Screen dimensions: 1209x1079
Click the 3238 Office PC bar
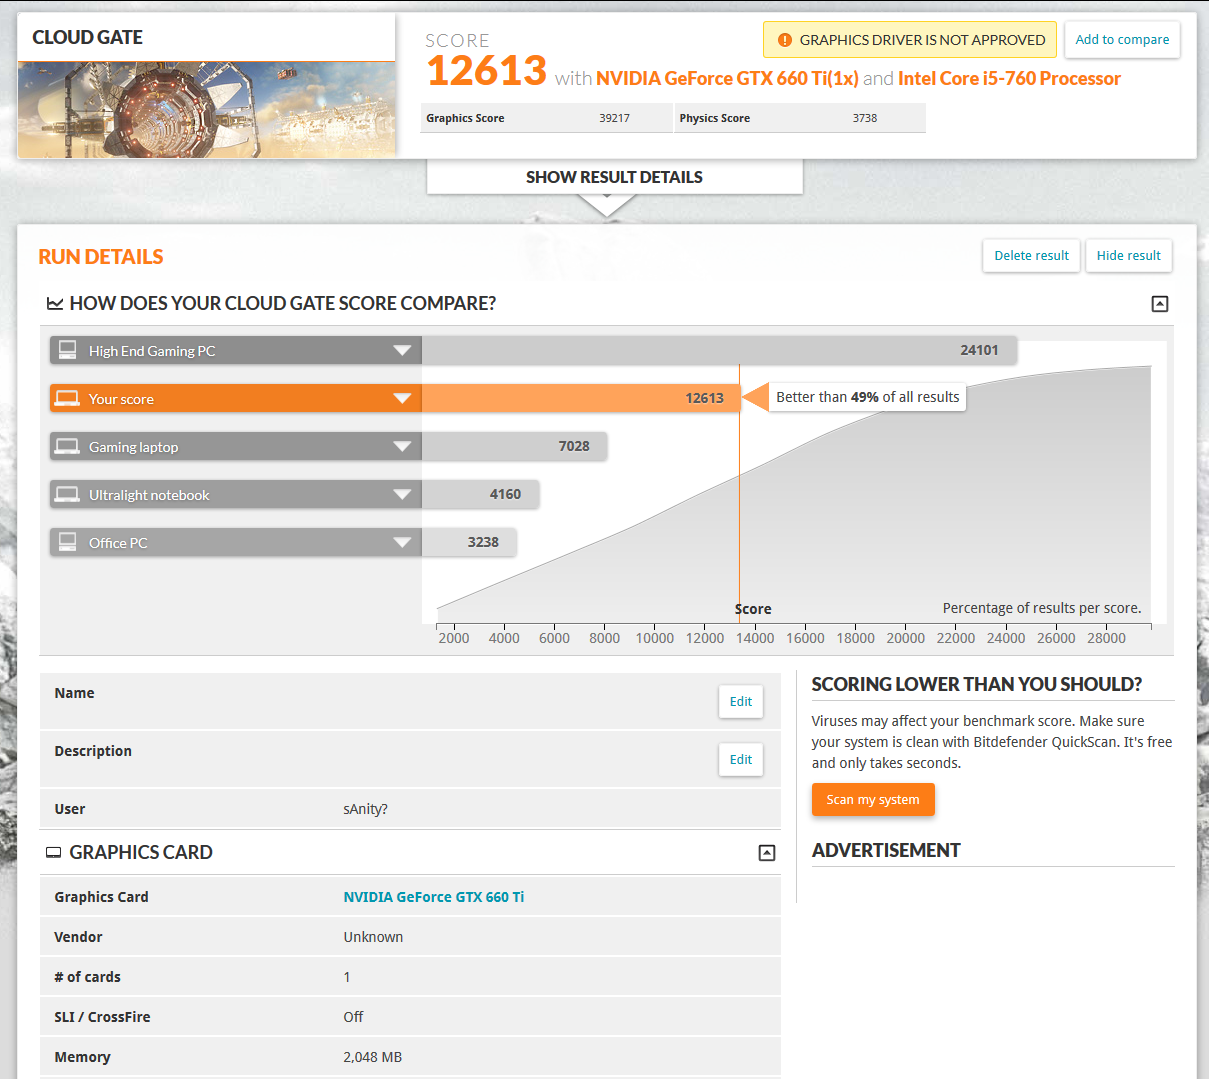pyautogui.click(x=469, y=542)
